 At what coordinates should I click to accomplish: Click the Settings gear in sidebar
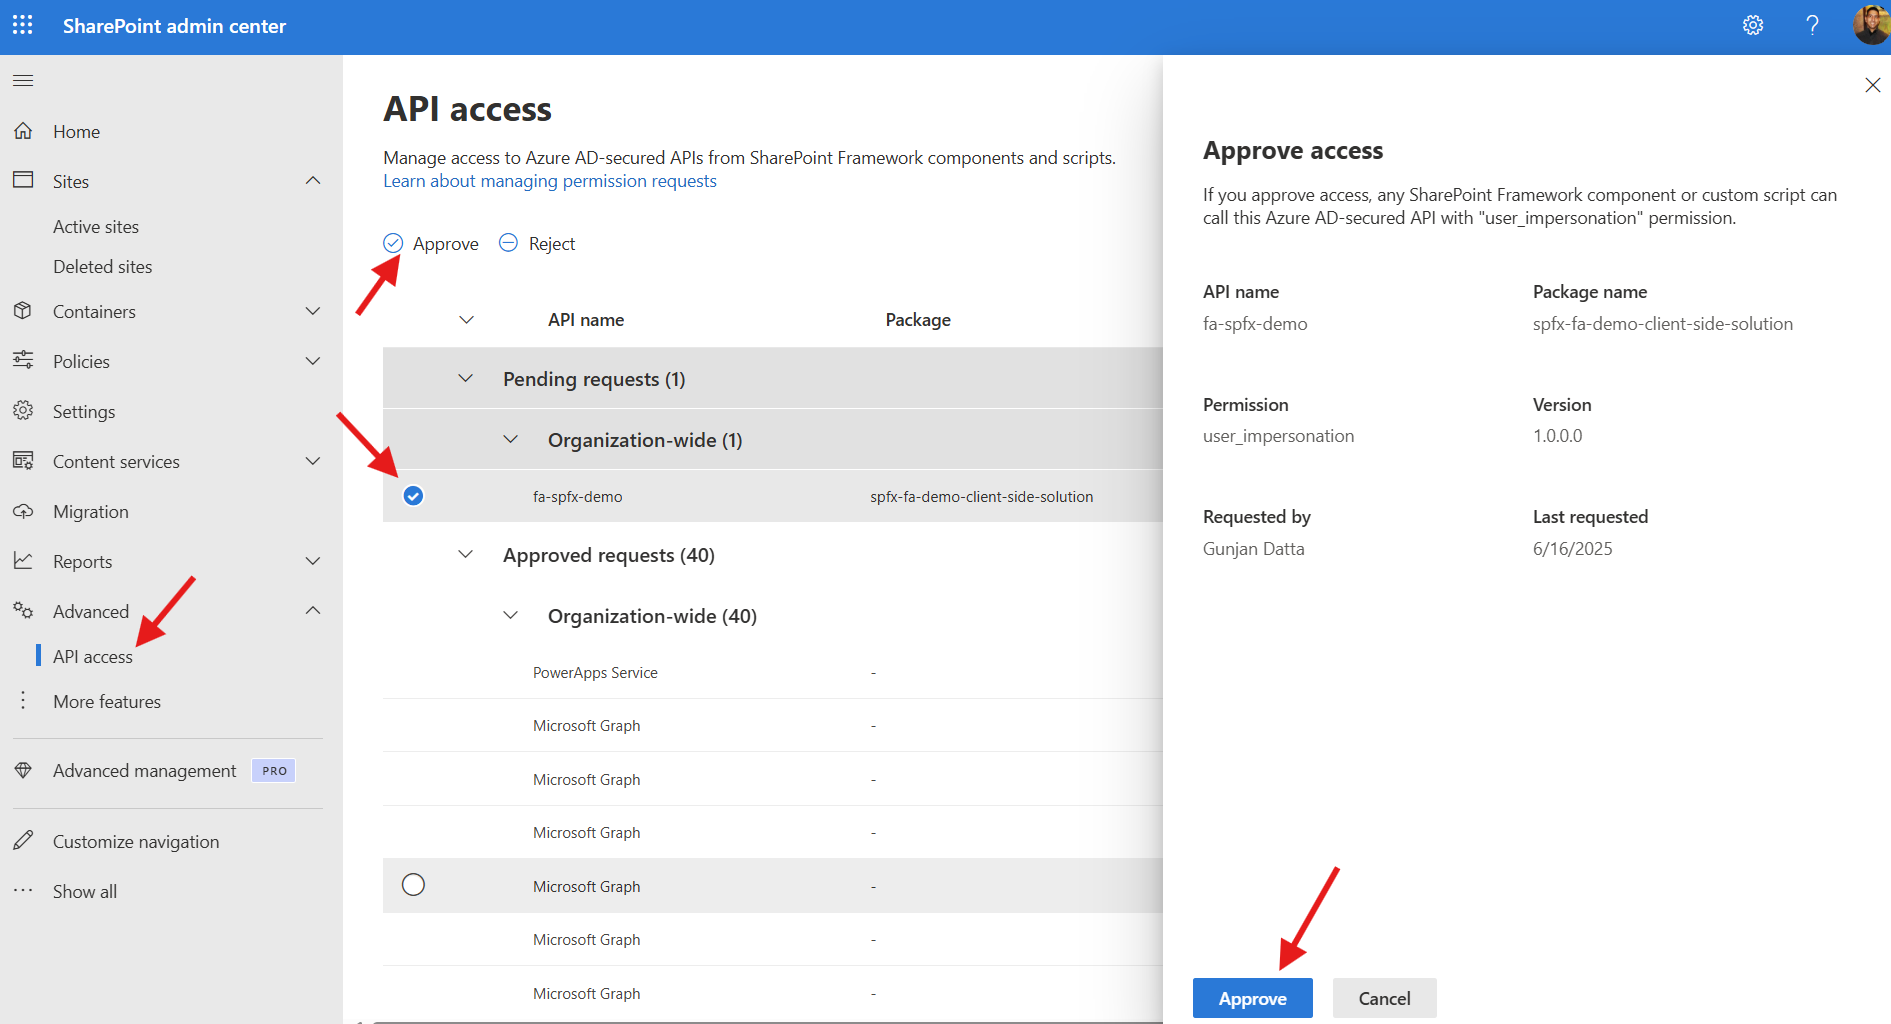tap(23, 410)
